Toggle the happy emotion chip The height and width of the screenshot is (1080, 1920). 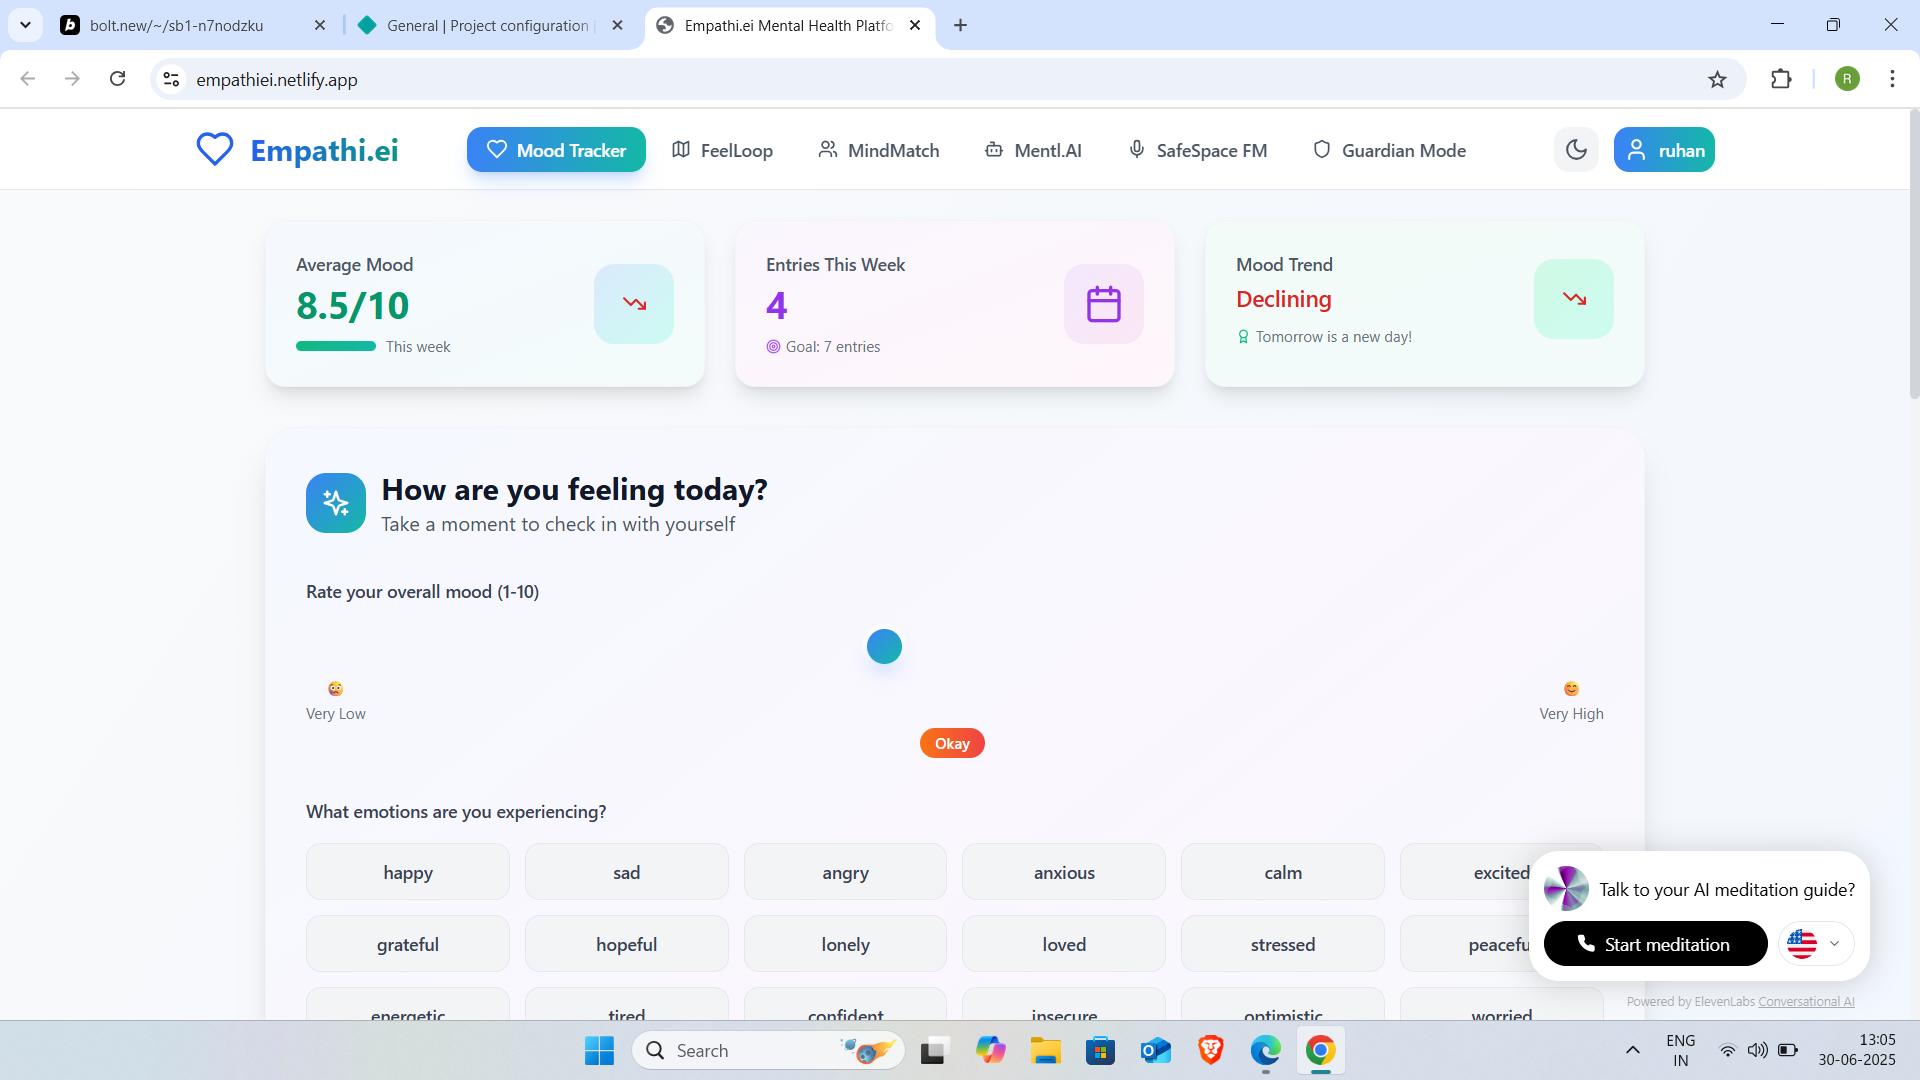[x=408, y=872]
